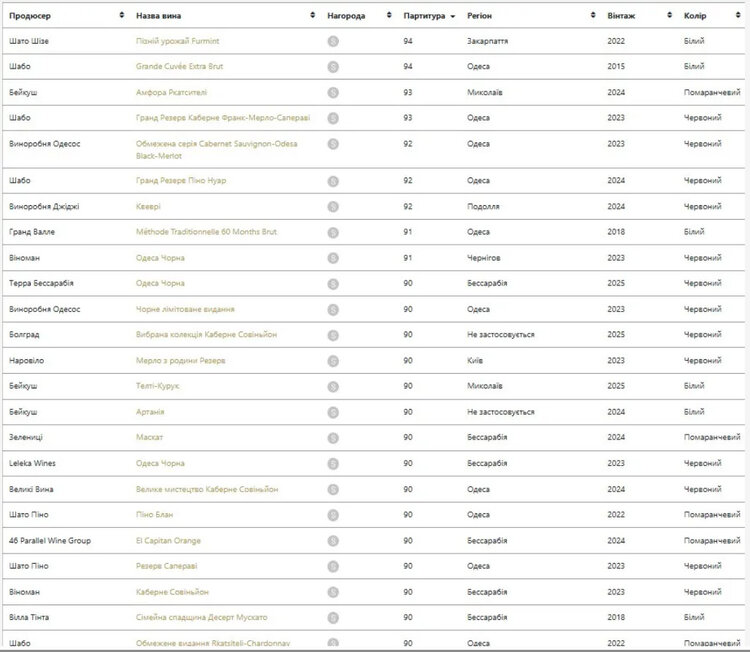Click medal icon in Мерло з родини Резерв row
The image size is (750, 652).
[x=333, y=361]
